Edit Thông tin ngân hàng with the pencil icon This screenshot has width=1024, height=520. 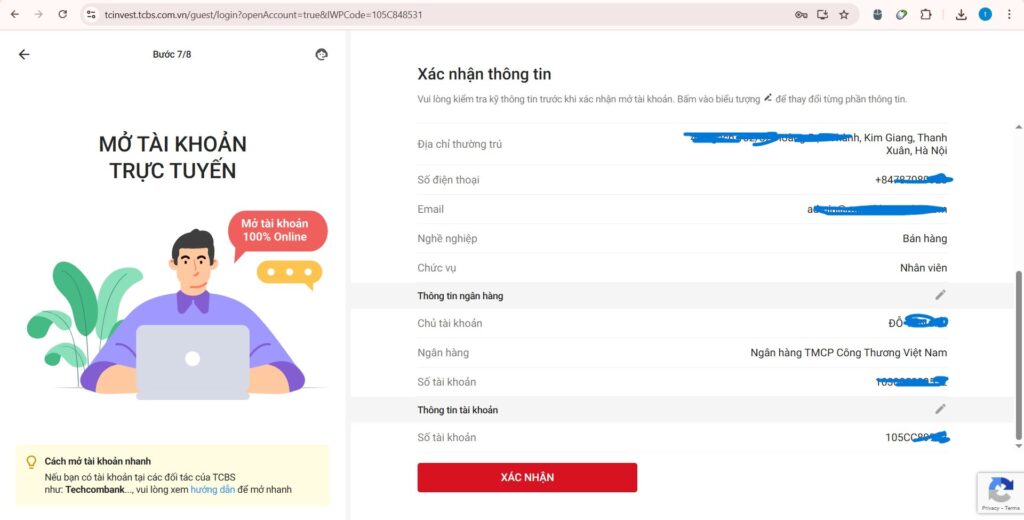940,295
